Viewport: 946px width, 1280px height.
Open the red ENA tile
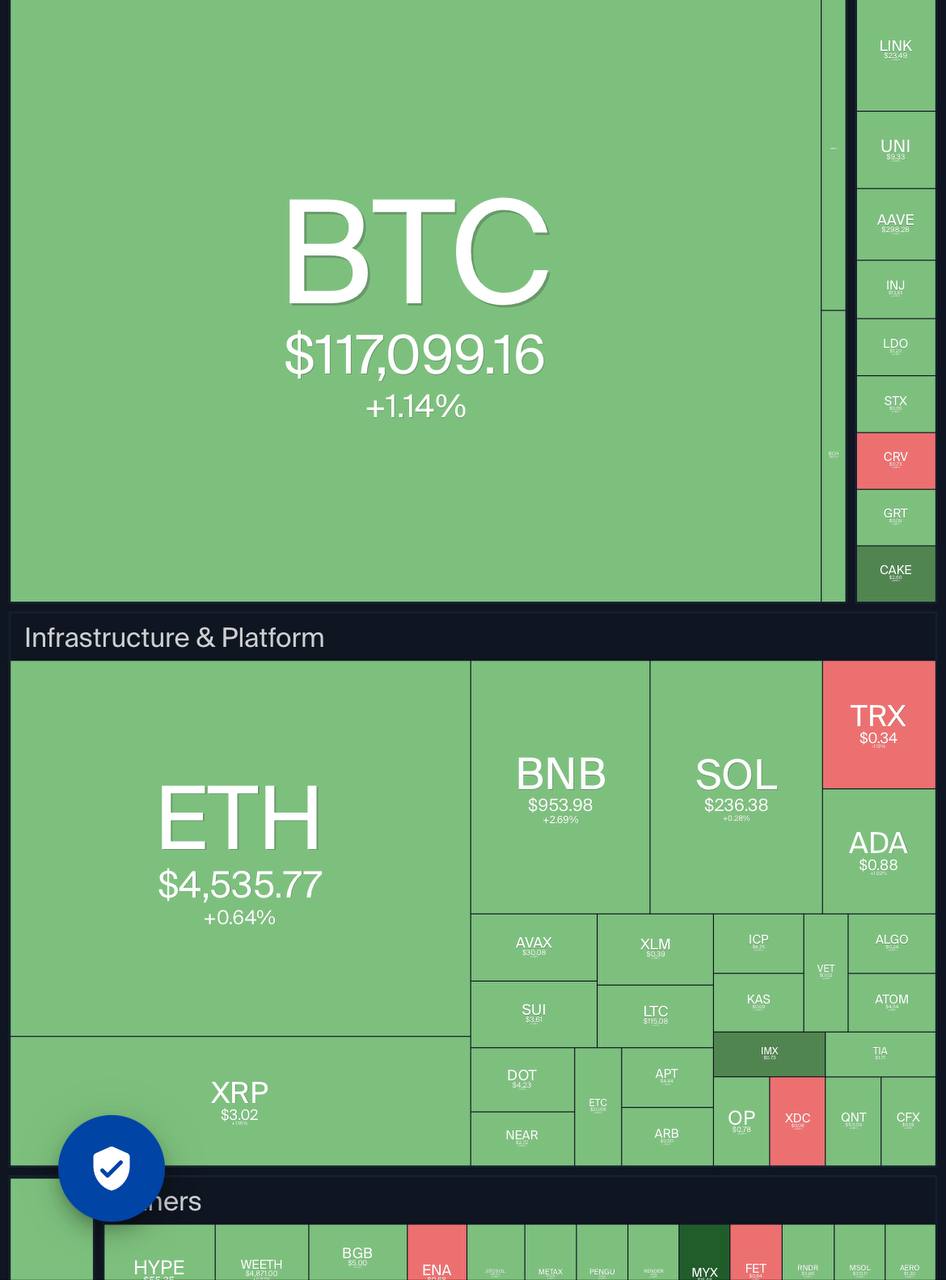point(437,1252)
